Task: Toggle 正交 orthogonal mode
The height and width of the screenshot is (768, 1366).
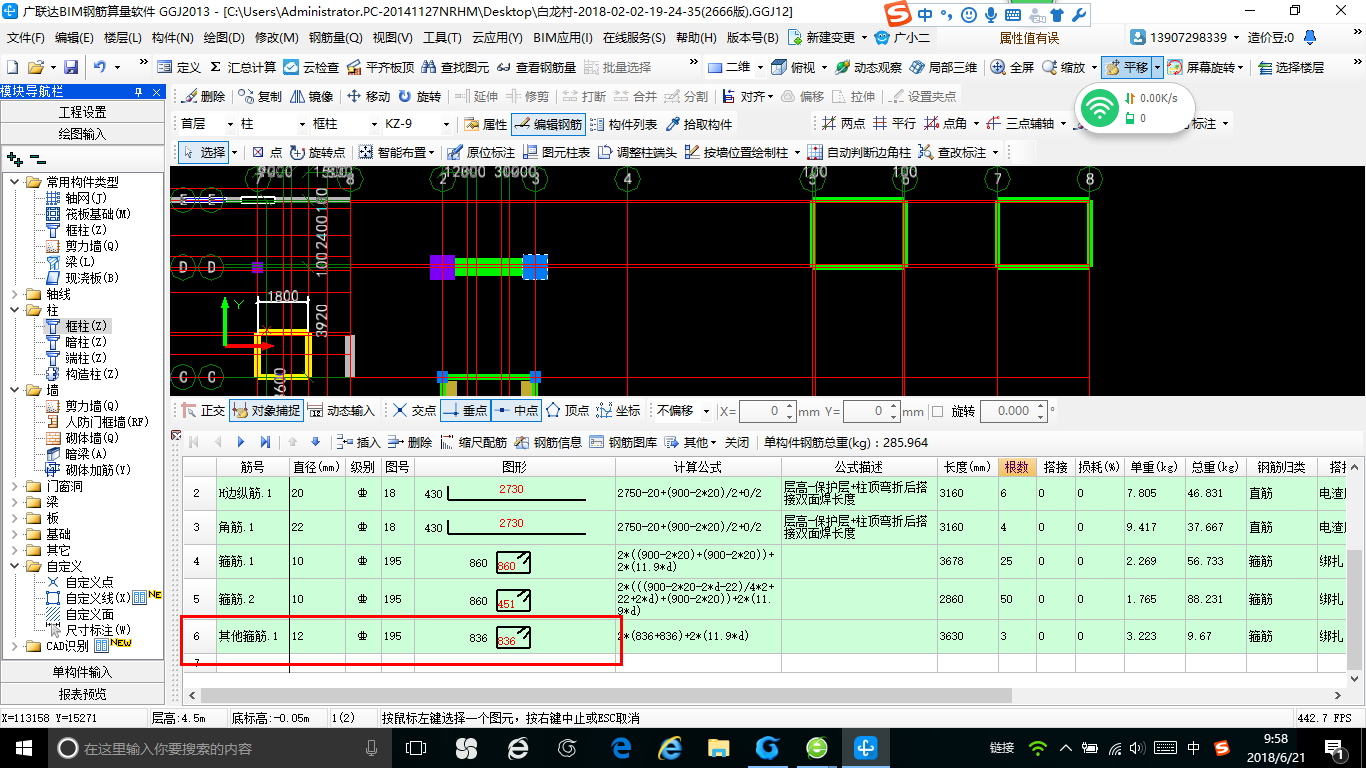Action: 203,410
